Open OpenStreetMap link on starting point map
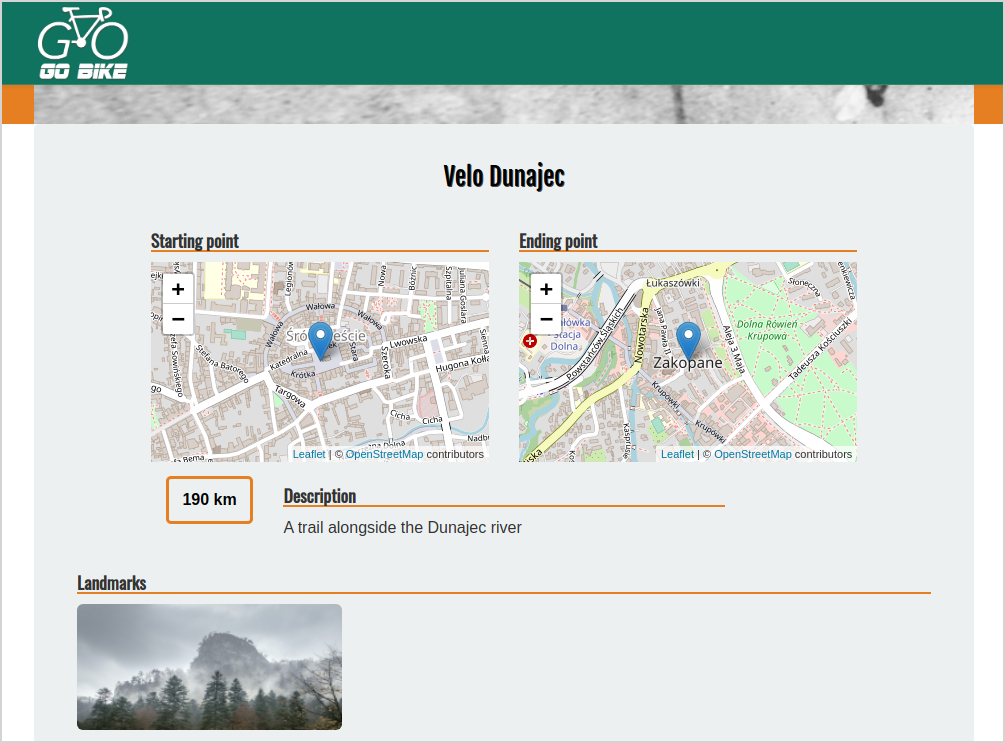The image size is (1005, 743). (x=384, y=454)
